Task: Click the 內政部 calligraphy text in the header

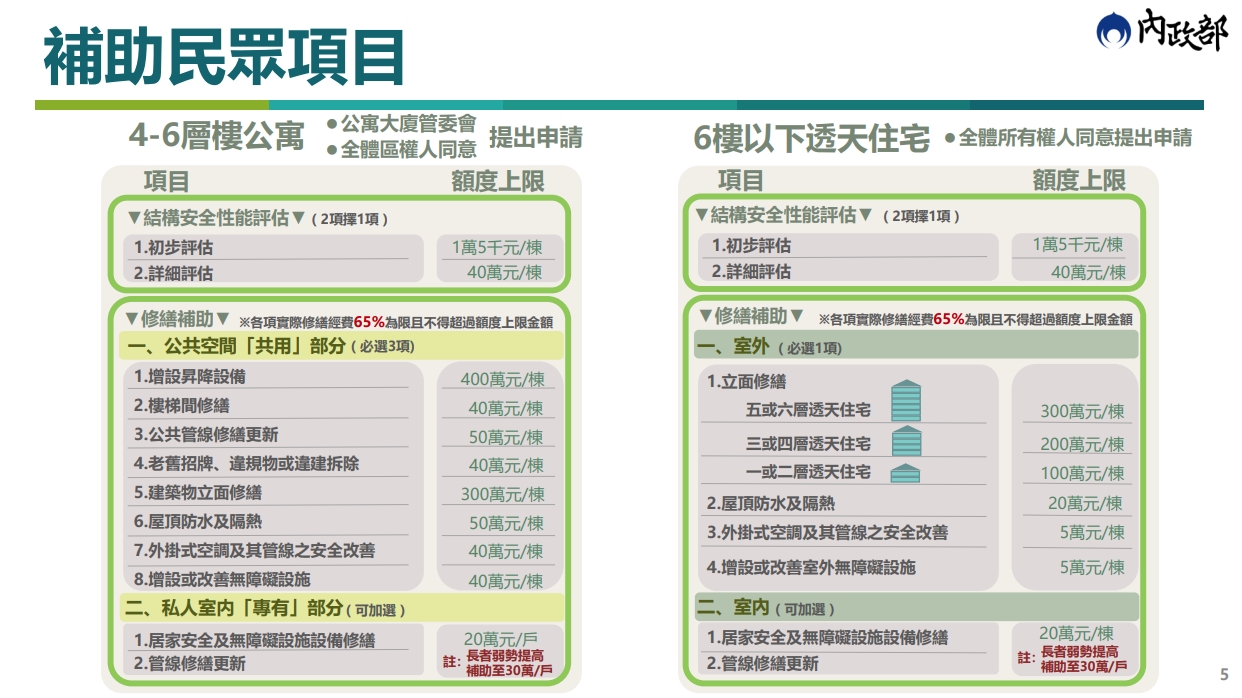Action: tap(1180, 31)
